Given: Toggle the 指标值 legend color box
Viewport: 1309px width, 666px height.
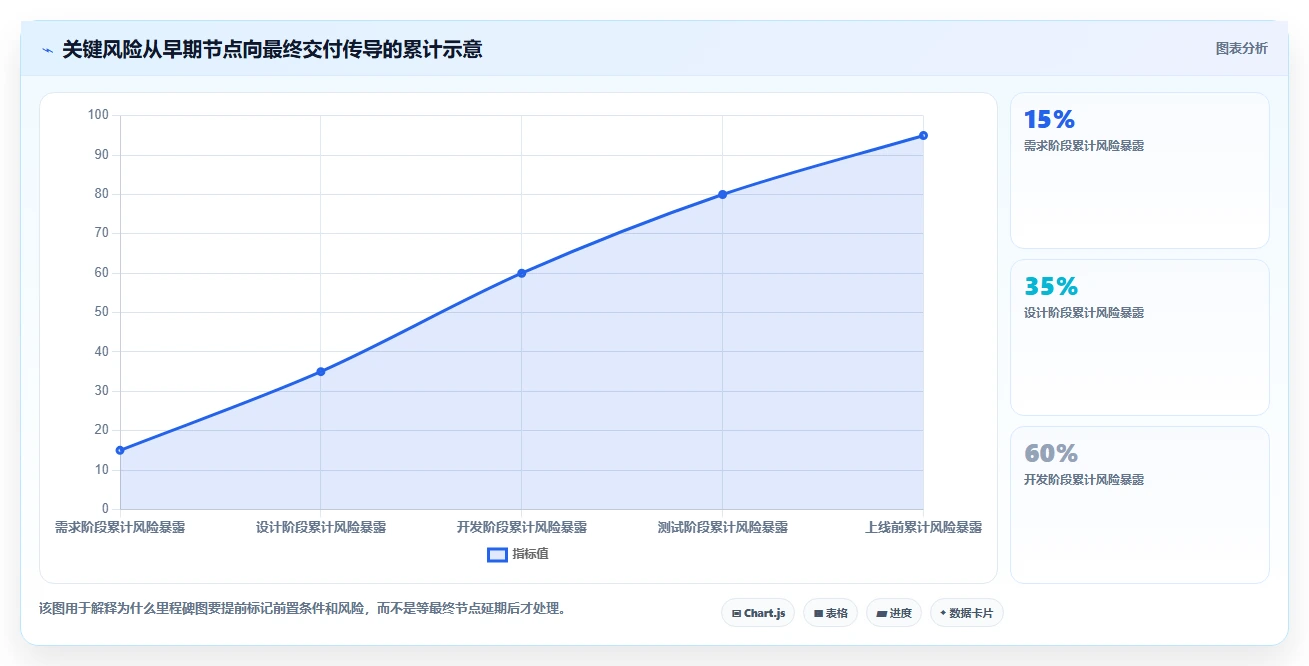Looking at the screenshot, I should tap(497, 554).
